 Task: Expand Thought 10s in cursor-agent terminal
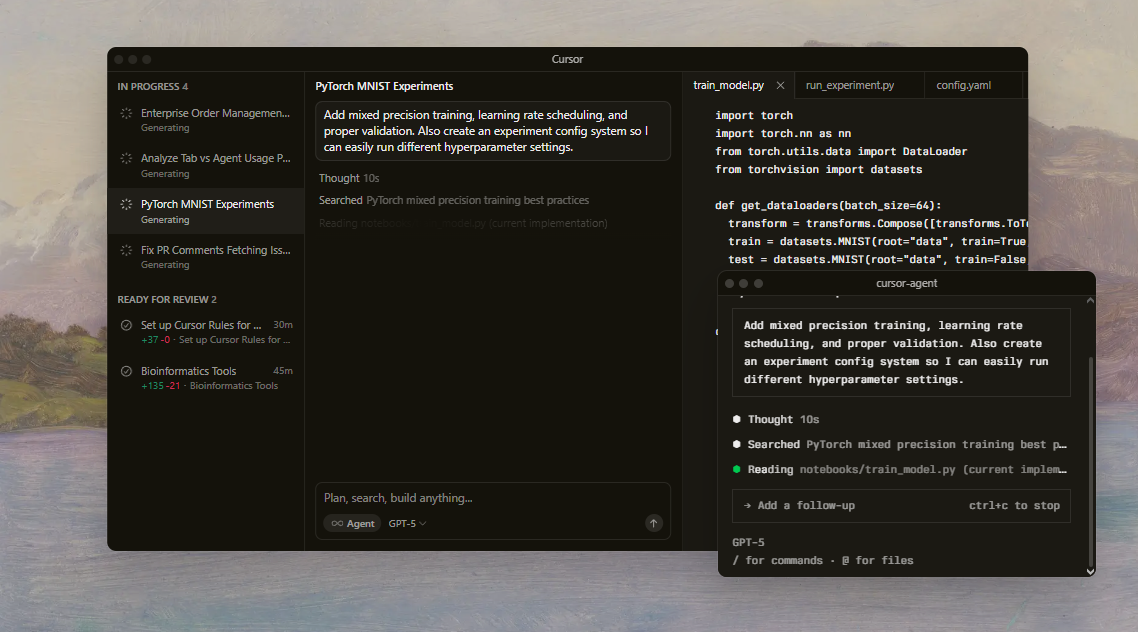pos(783,420)
